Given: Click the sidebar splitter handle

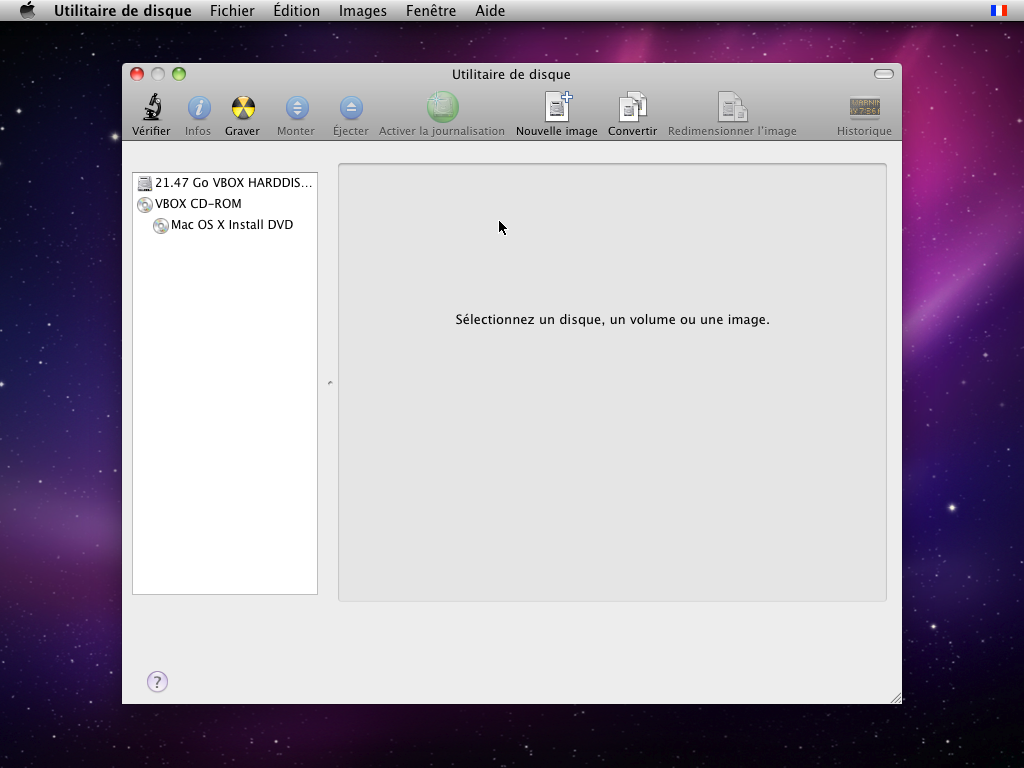Looking at the screenshot, I should (x=329, y=382).
